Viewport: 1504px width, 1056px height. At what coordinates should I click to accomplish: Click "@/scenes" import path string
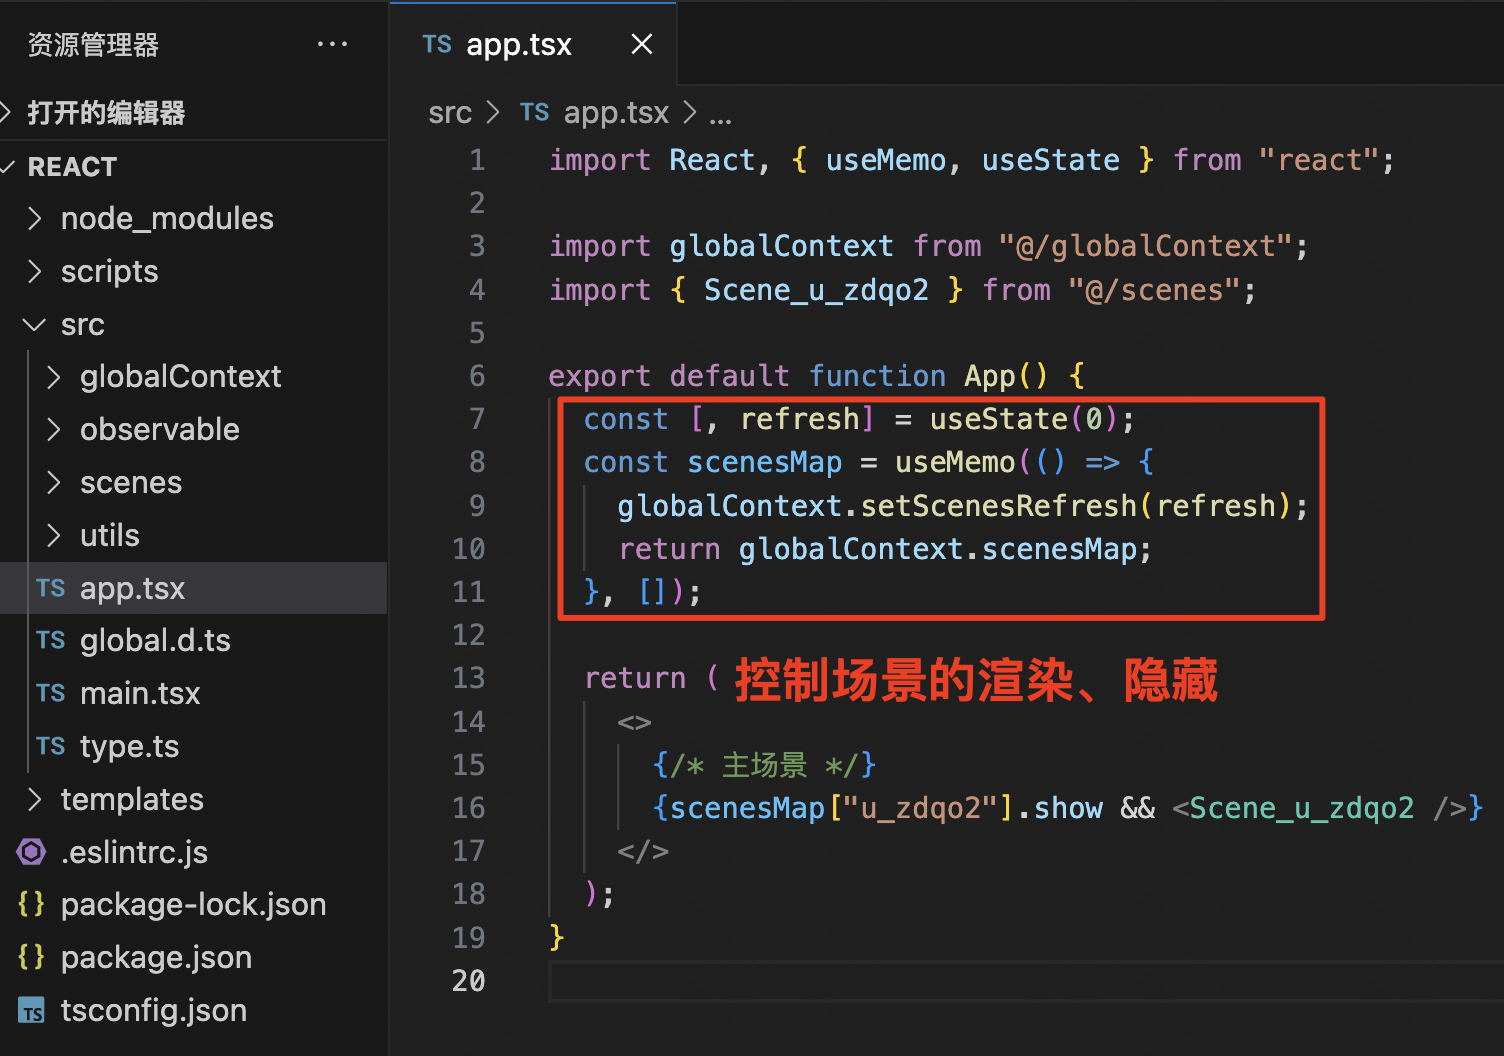click(1155, 290)
